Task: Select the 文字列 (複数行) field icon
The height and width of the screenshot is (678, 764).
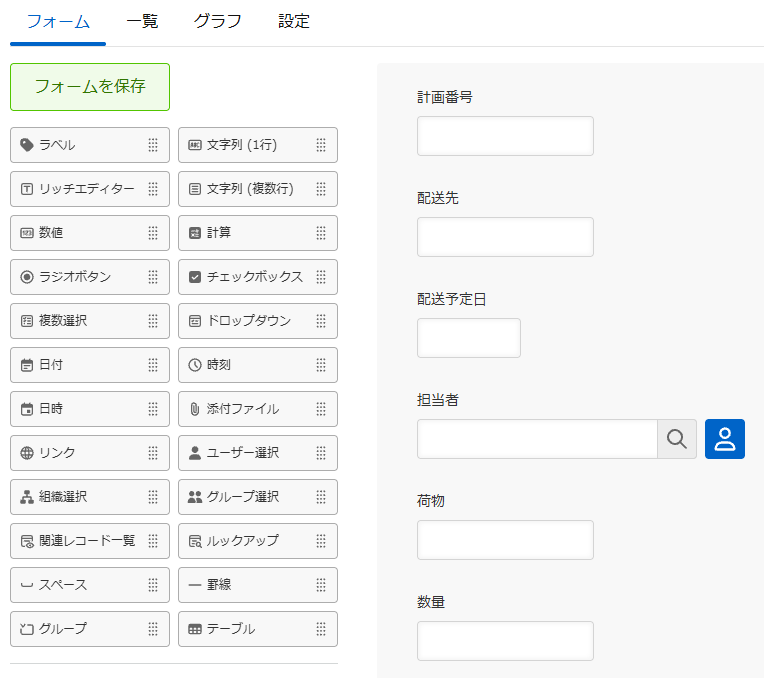Action: pyautogui.click(x=195, y=189)
